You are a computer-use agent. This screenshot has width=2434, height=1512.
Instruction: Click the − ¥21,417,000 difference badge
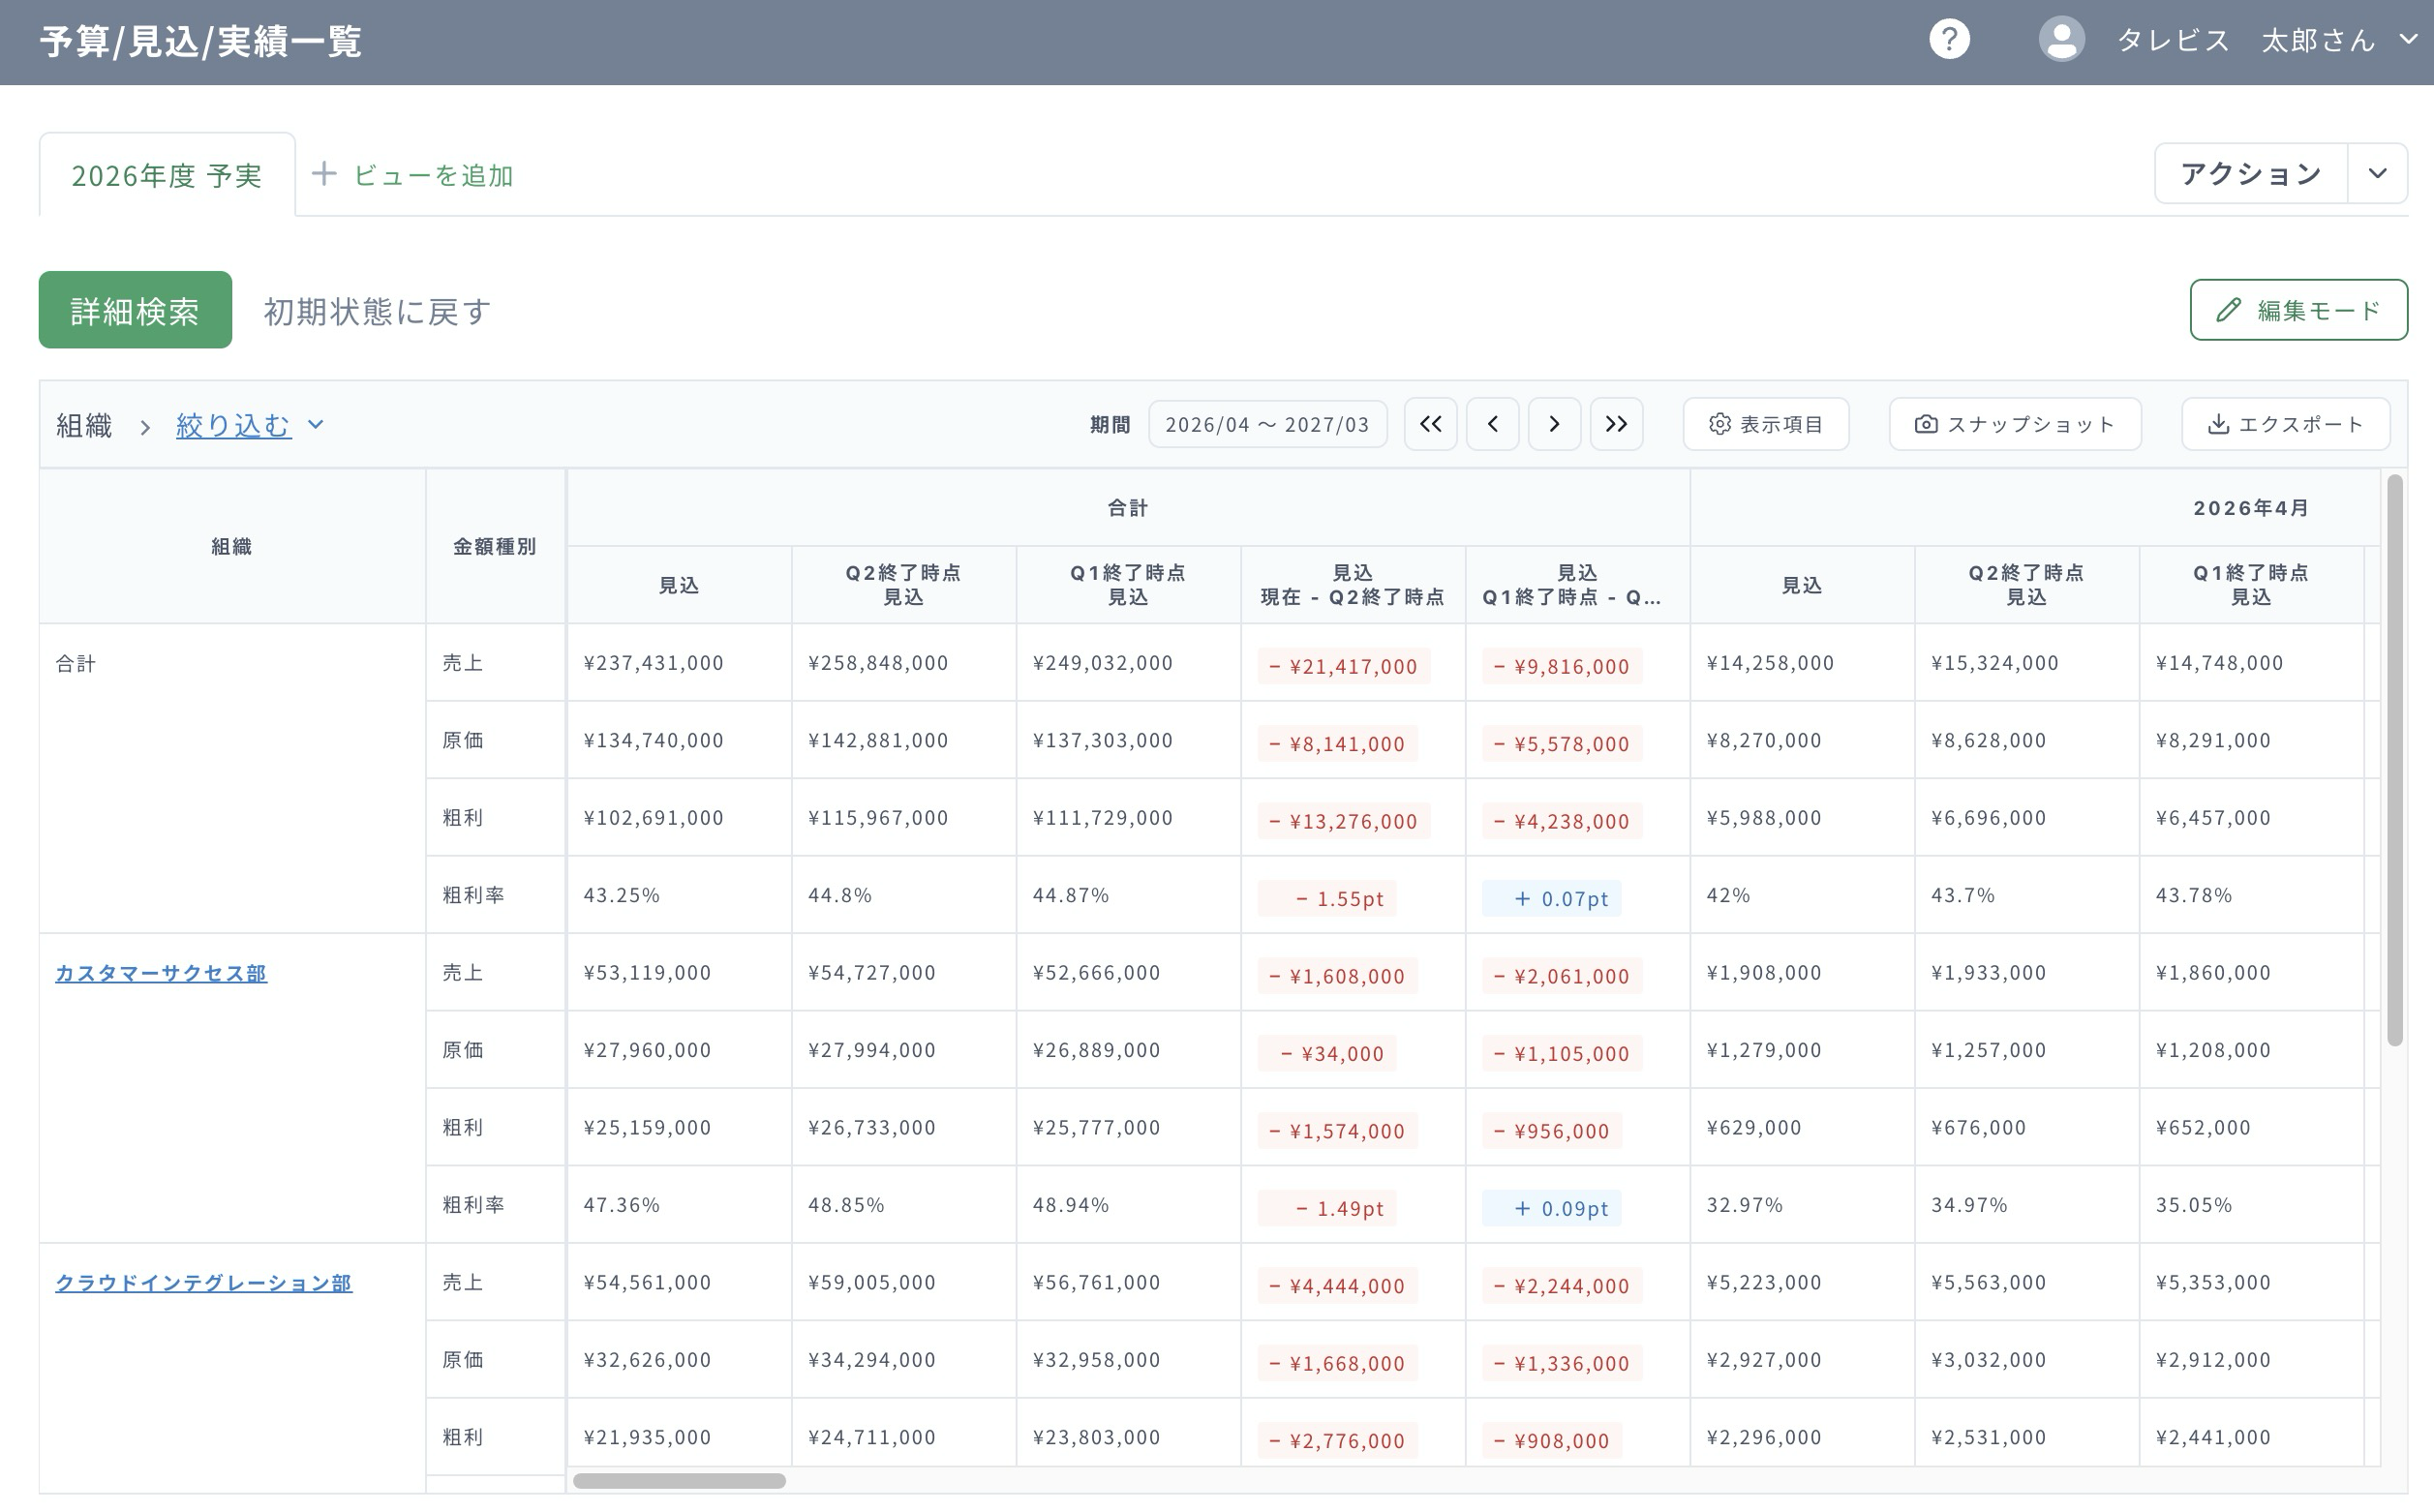(1343, 666)
